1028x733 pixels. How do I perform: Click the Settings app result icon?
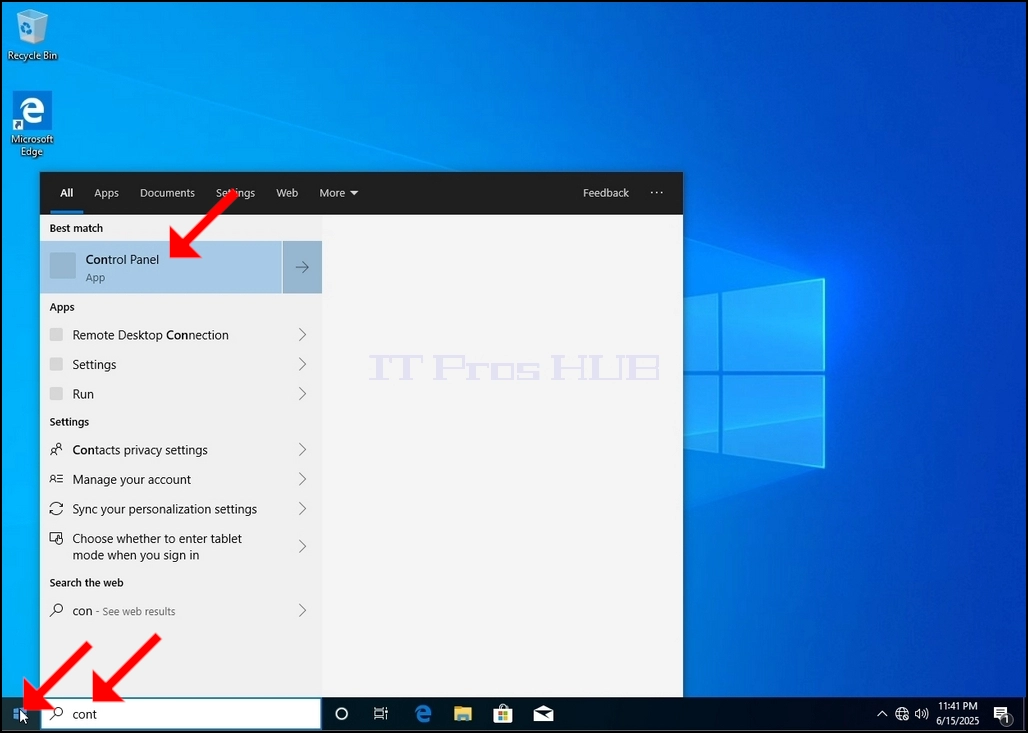pyautogui.click(x=56, y=364)
